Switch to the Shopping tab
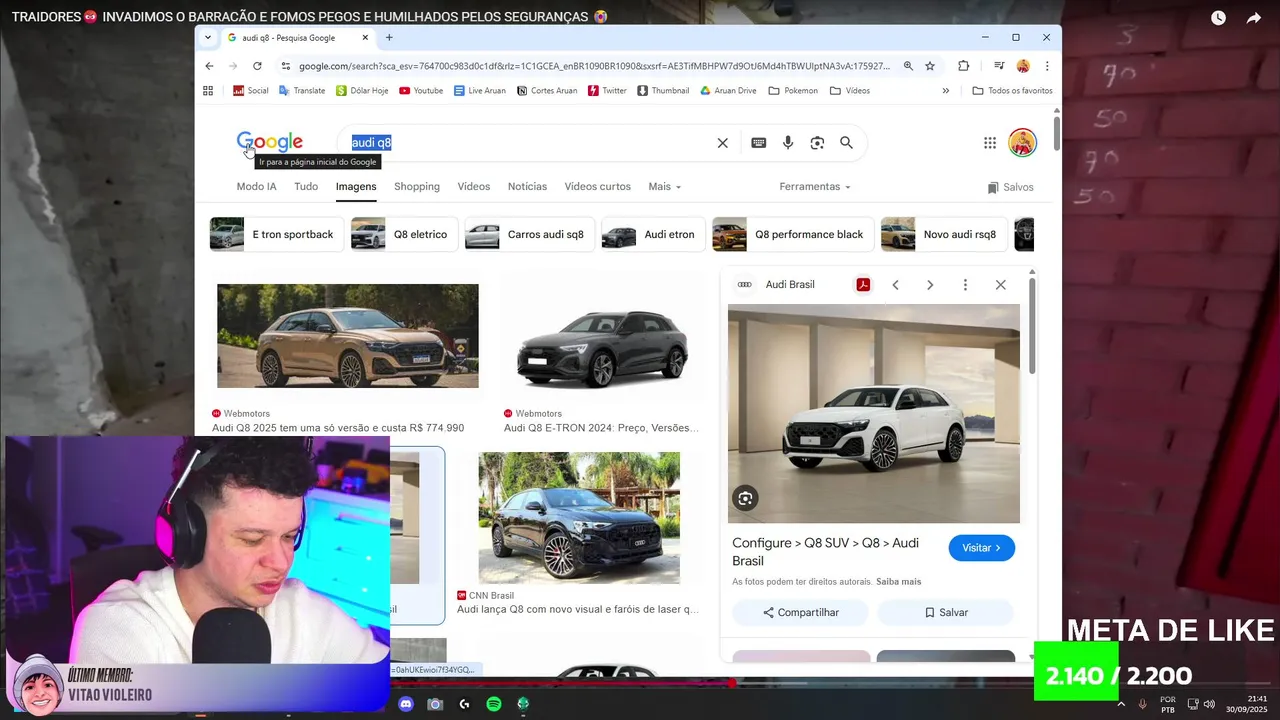This screenshot has width=1280, height=720. (417, 187)
